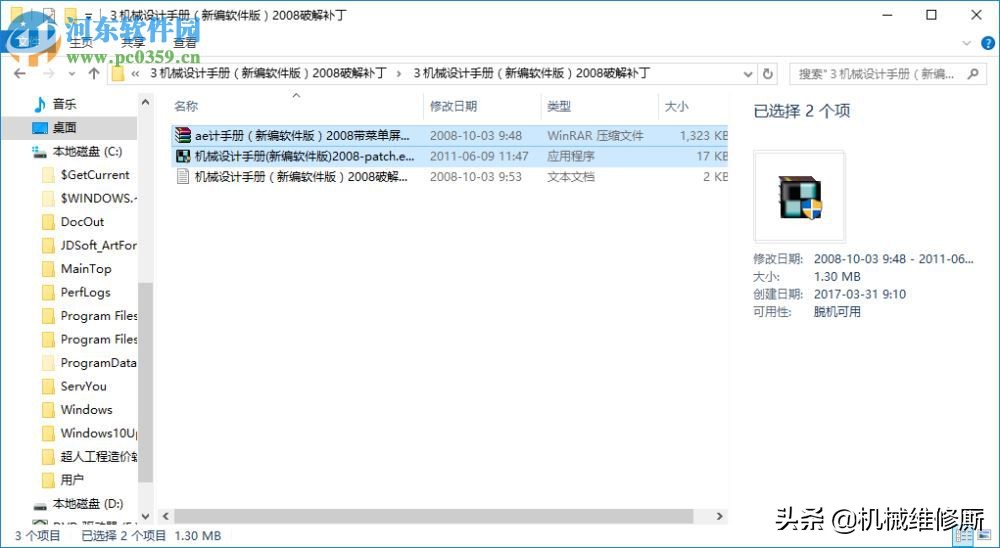
Task: Click the file name ae计手册（新编软件版）2008带菜单屏
Action: coord(302,135)
